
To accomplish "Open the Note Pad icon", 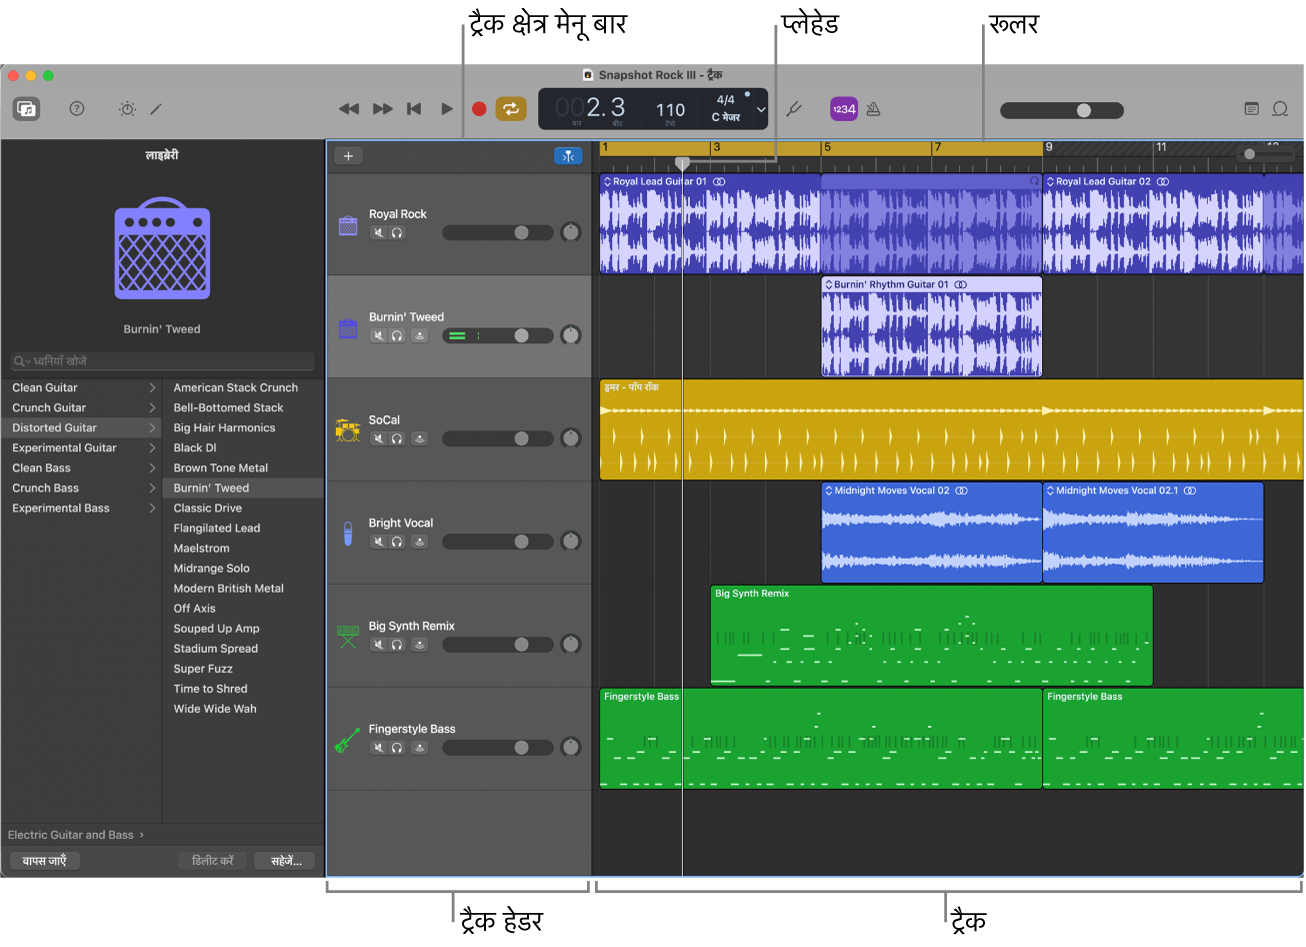I will 1251,109.
